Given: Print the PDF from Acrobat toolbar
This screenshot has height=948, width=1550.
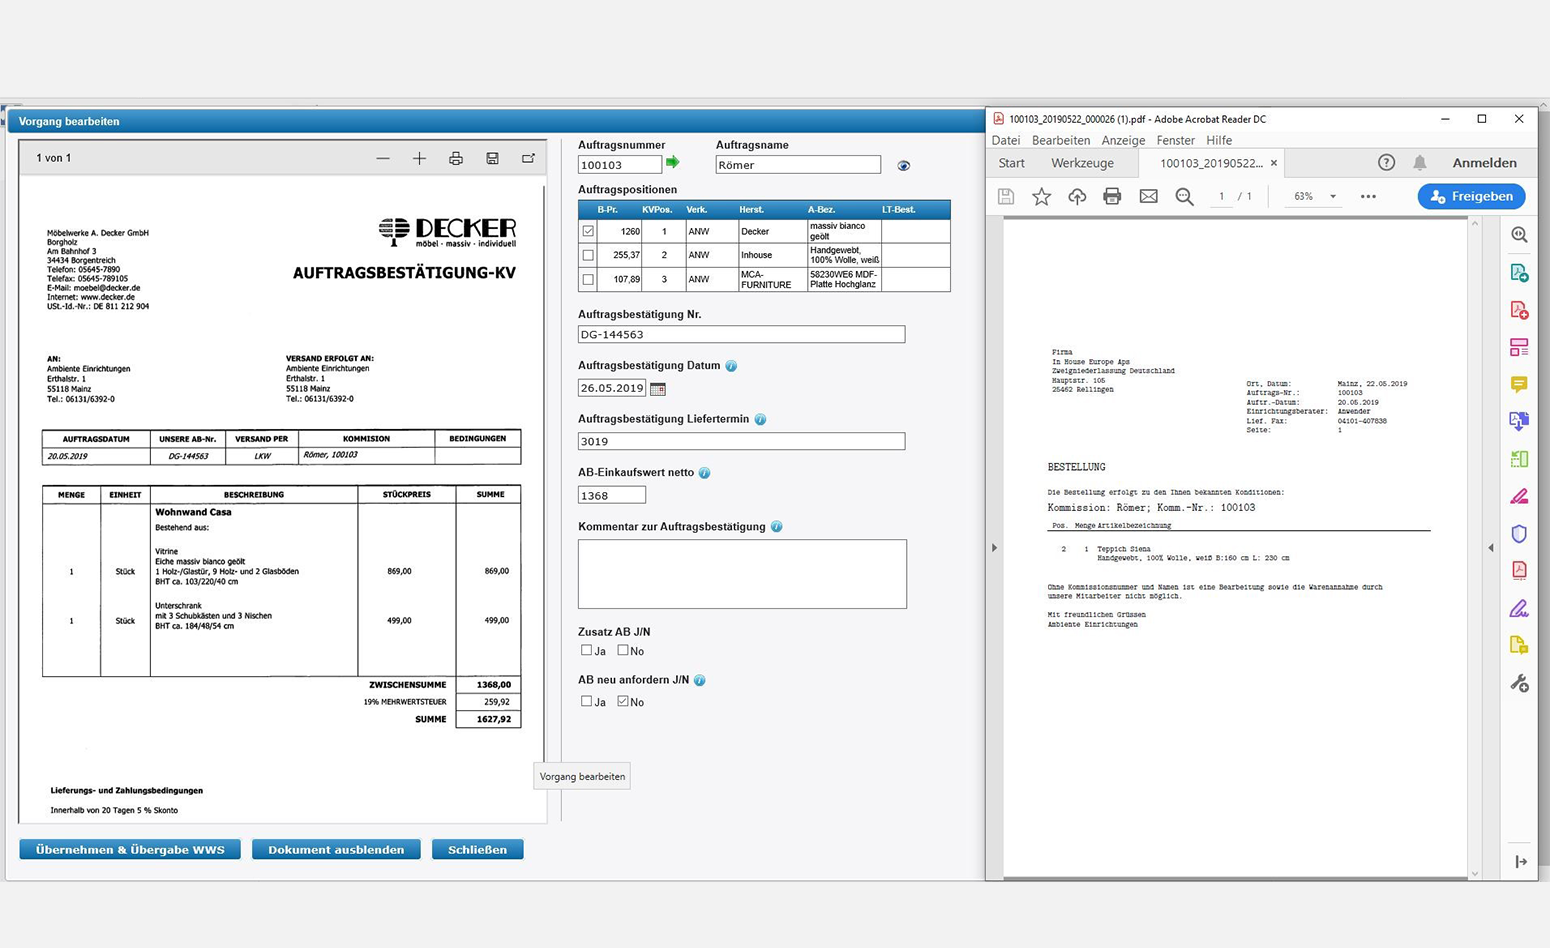Looking at the screenshot, I should [x=1112, y=197].
